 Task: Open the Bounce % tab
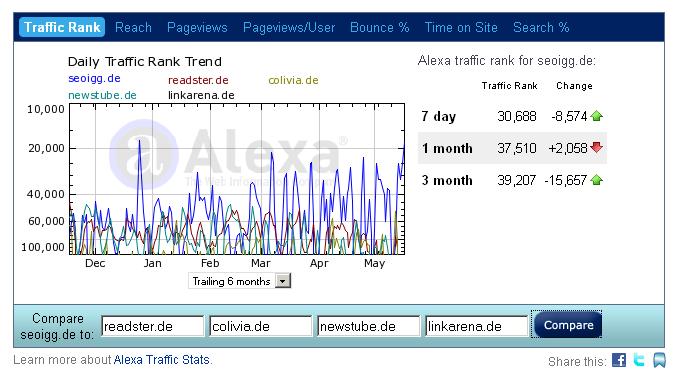(380, 27)
